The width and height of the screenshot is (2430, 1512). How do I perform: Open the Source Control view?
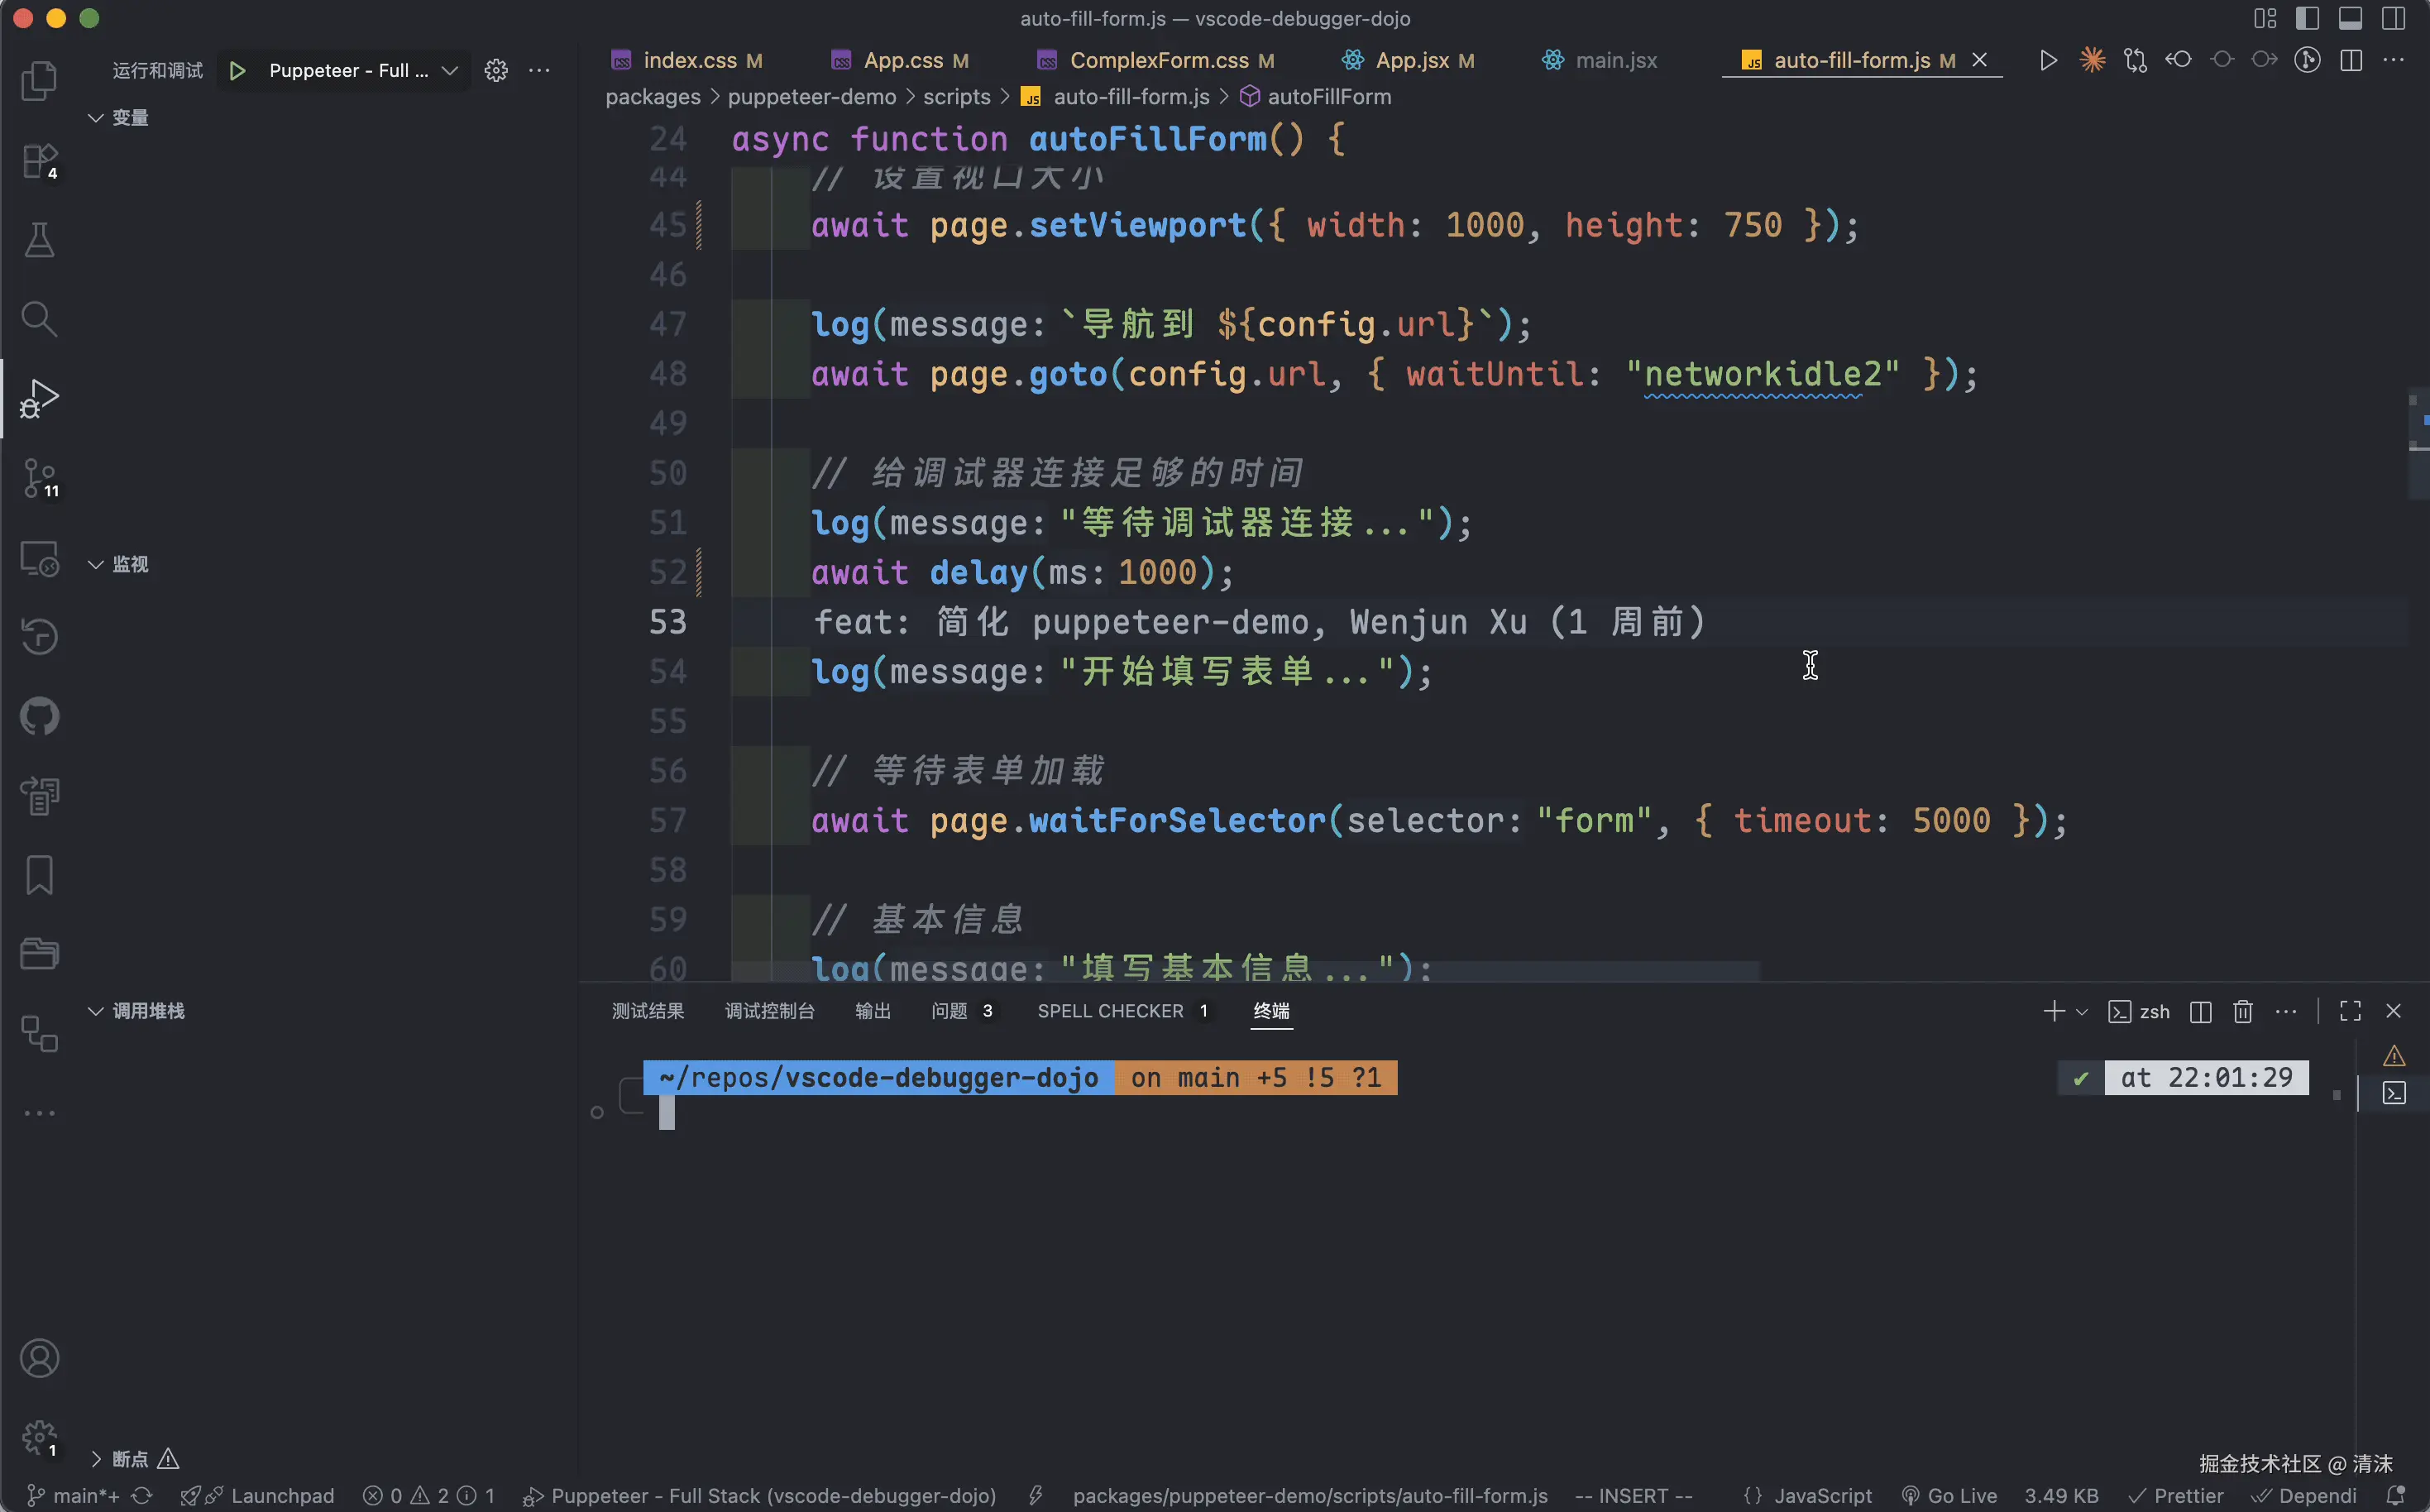39,478
